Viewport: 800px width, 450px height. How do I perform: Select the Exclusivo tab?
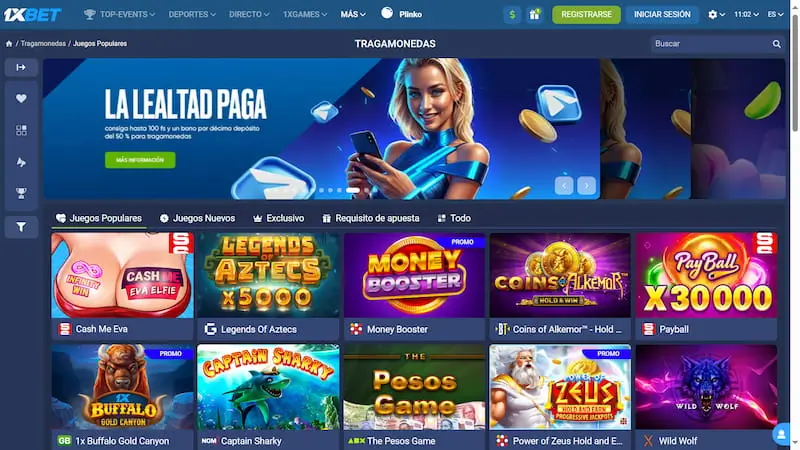(279, 218)
